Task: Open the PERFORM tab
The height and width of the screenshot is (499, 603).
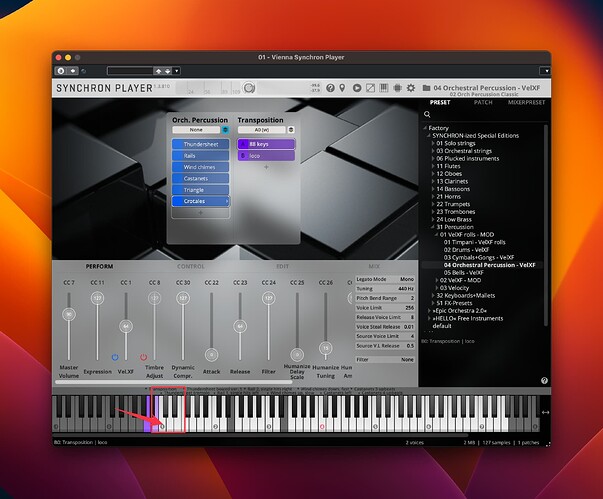Action: (99, 266)
